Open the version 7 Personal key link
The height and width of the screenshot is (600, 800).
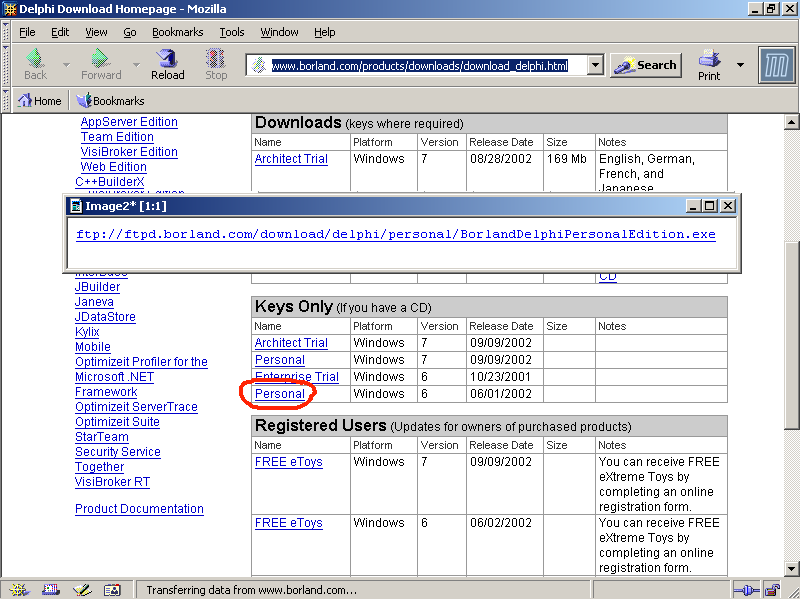tap(280, 360)
